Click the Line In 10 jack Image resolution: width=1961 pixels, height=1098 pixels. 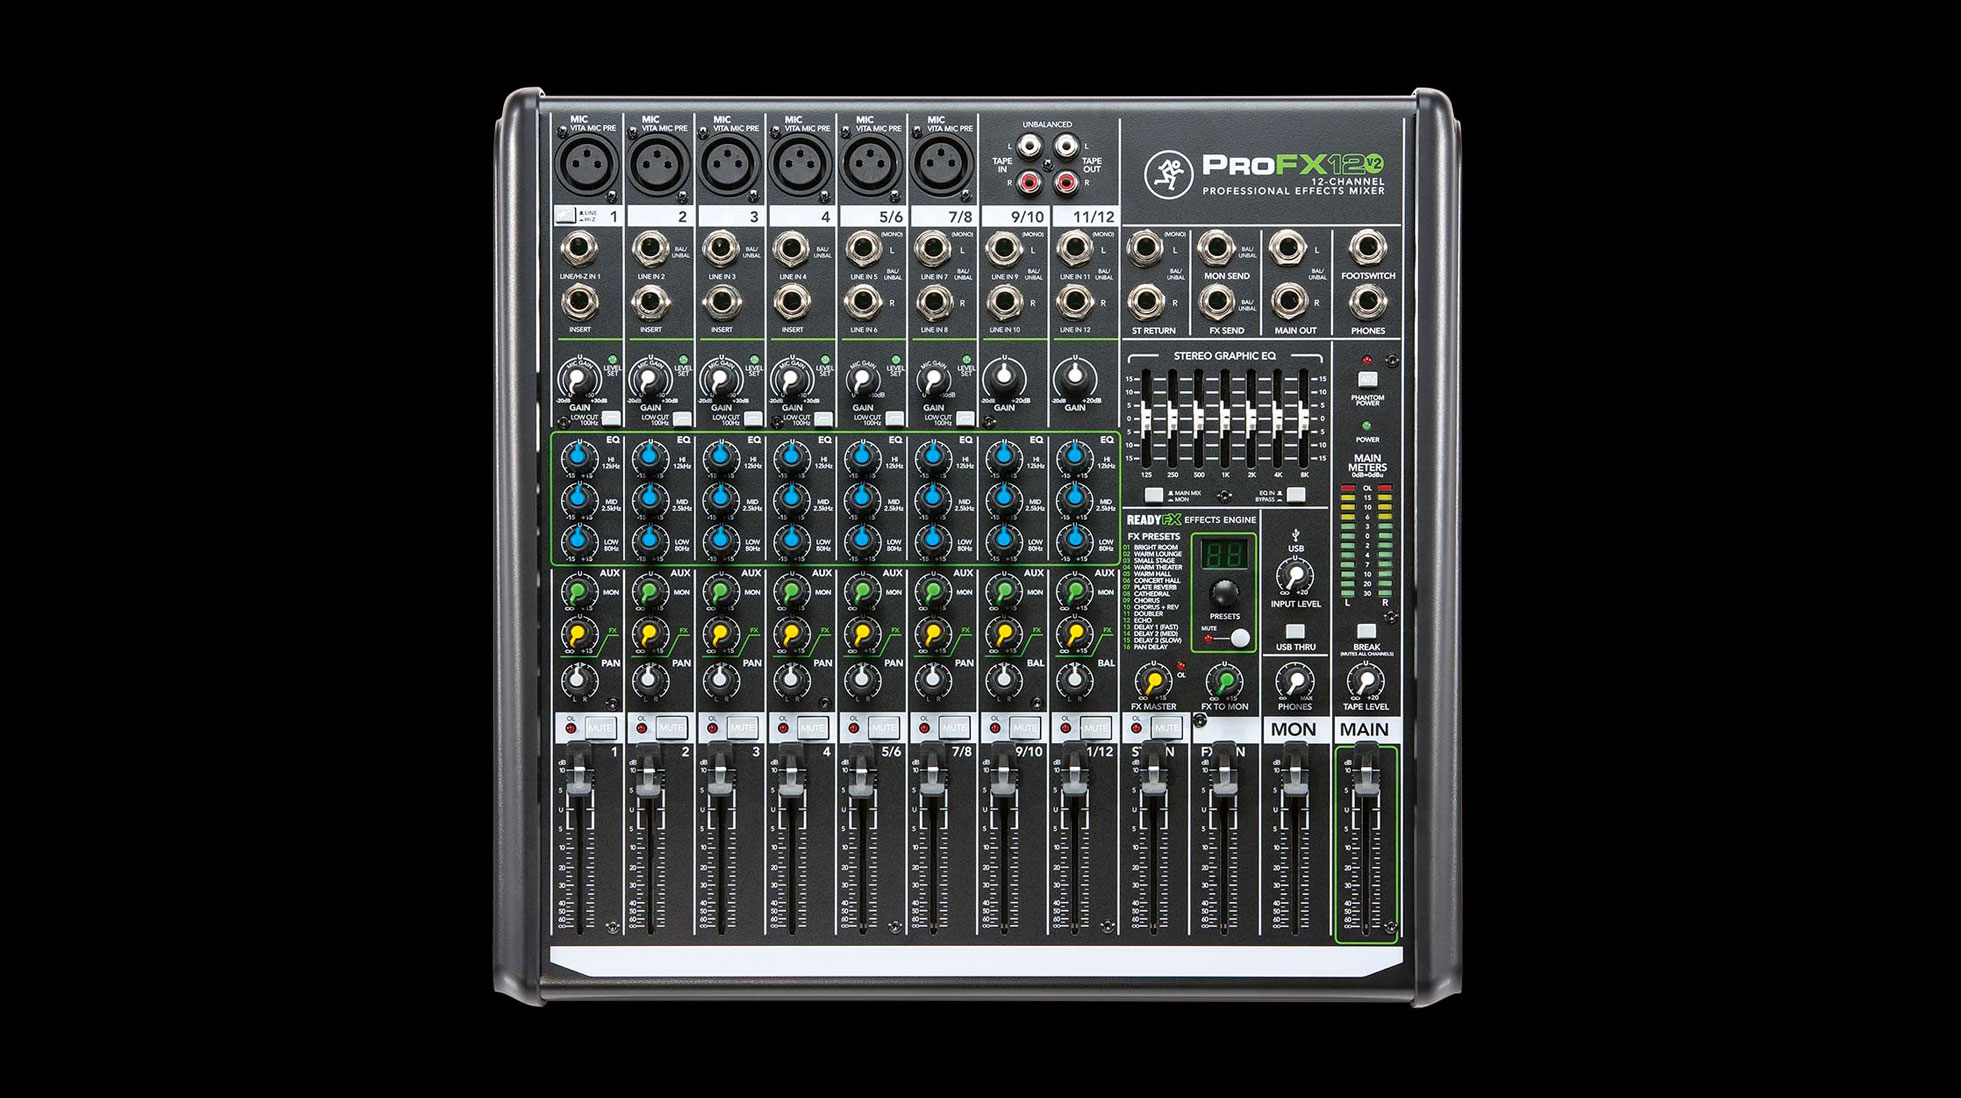[x=1004, y=303]
